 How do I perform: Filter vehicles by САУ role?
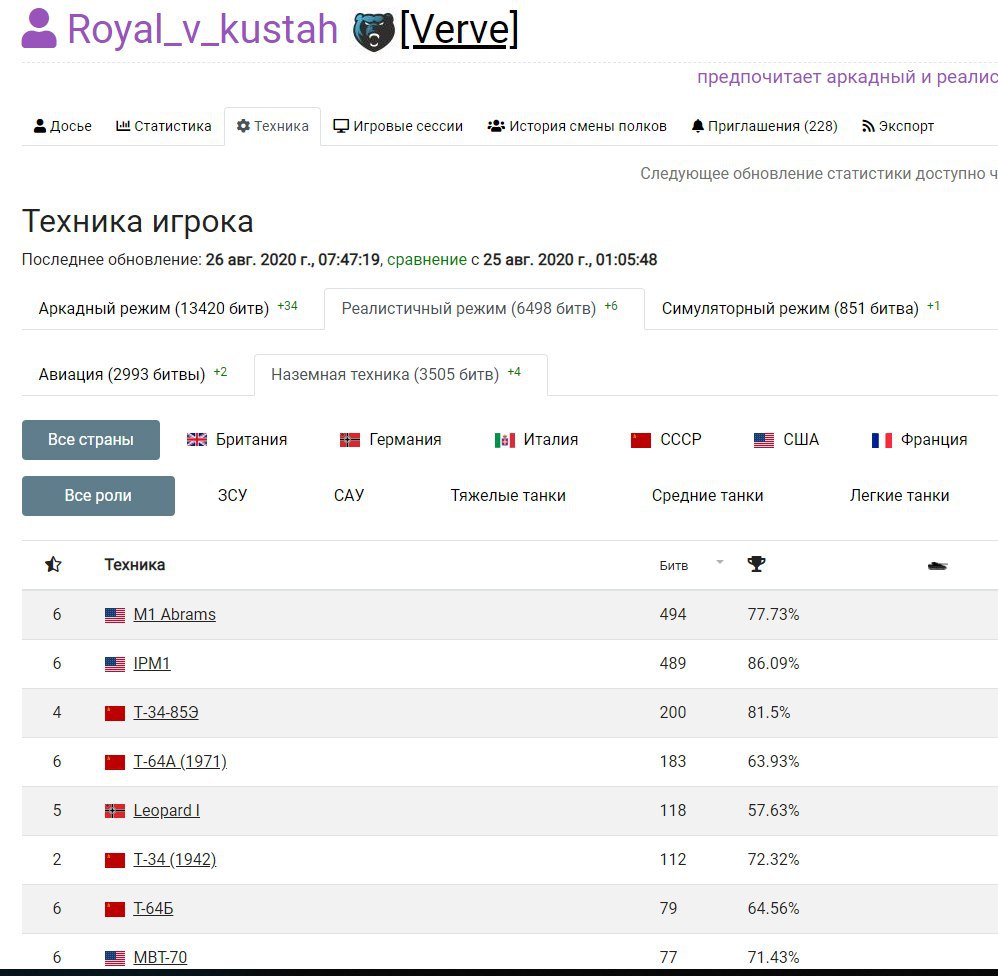[349, 495]
